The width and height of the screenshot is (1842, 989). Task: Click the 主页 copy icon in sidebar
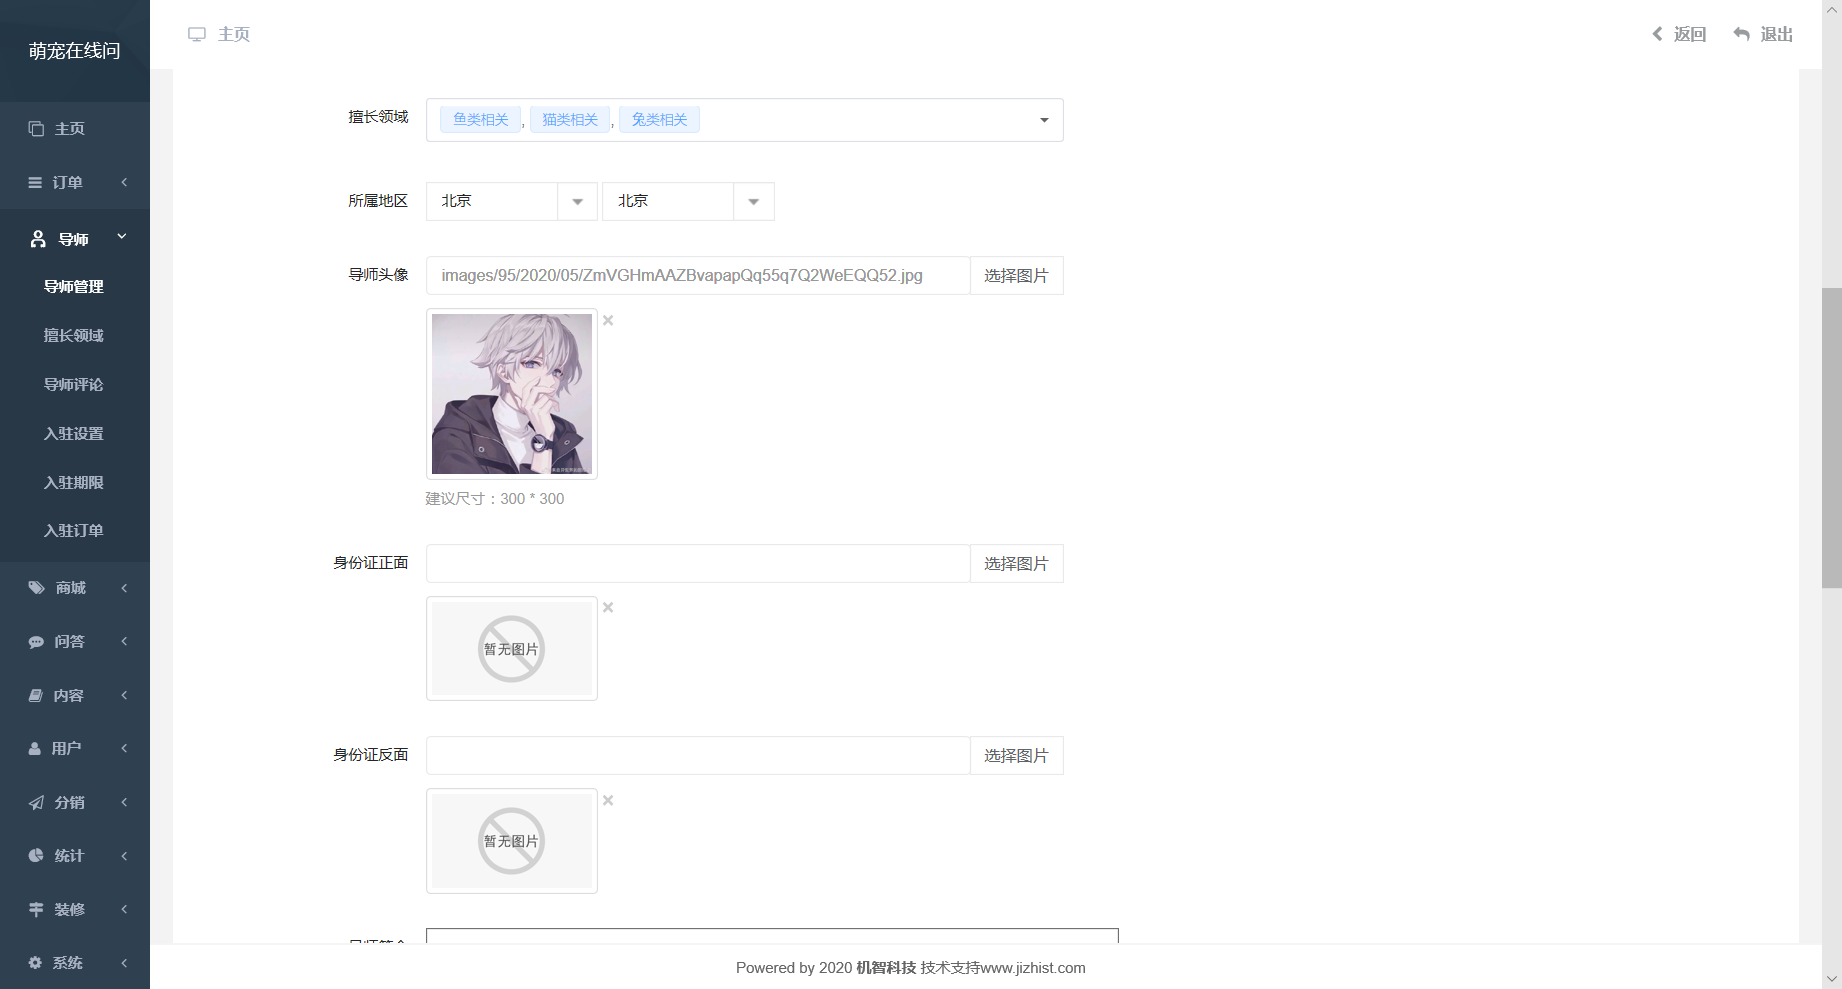click(x=36, y=129)
